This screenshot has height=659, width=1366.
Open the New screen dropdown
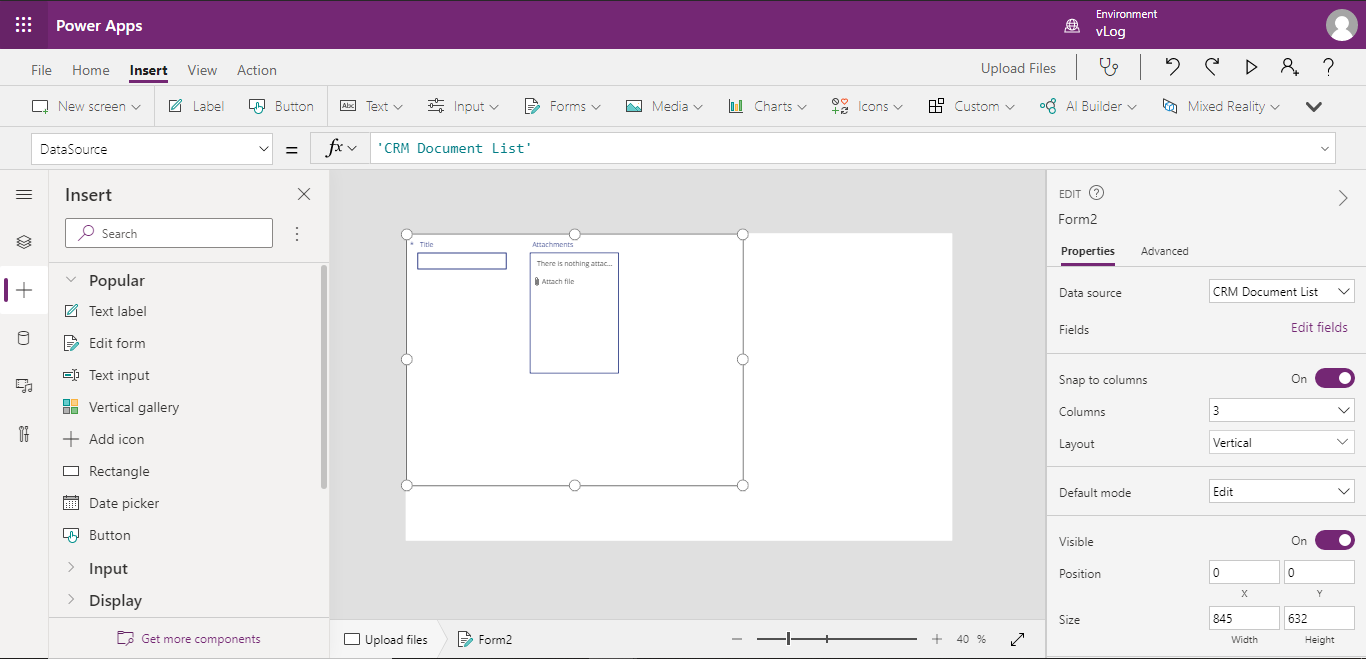[86, 106]
